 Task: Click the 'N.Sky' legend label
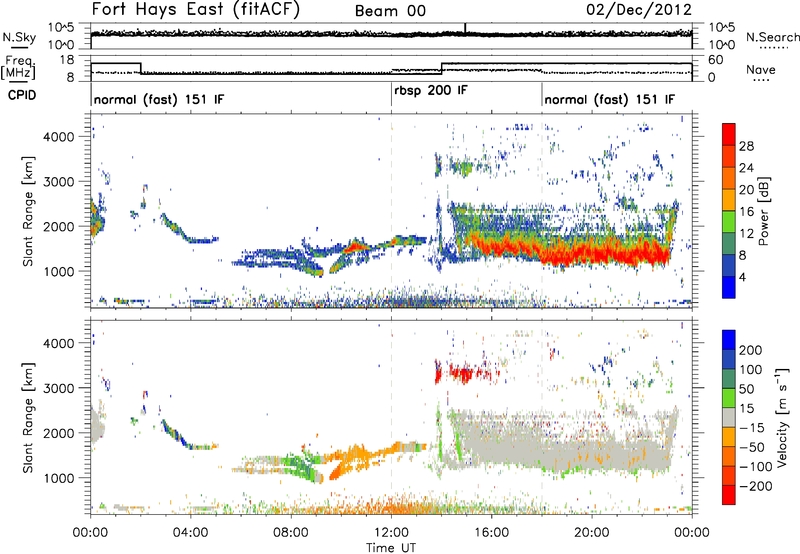click(x=19, y=37)
